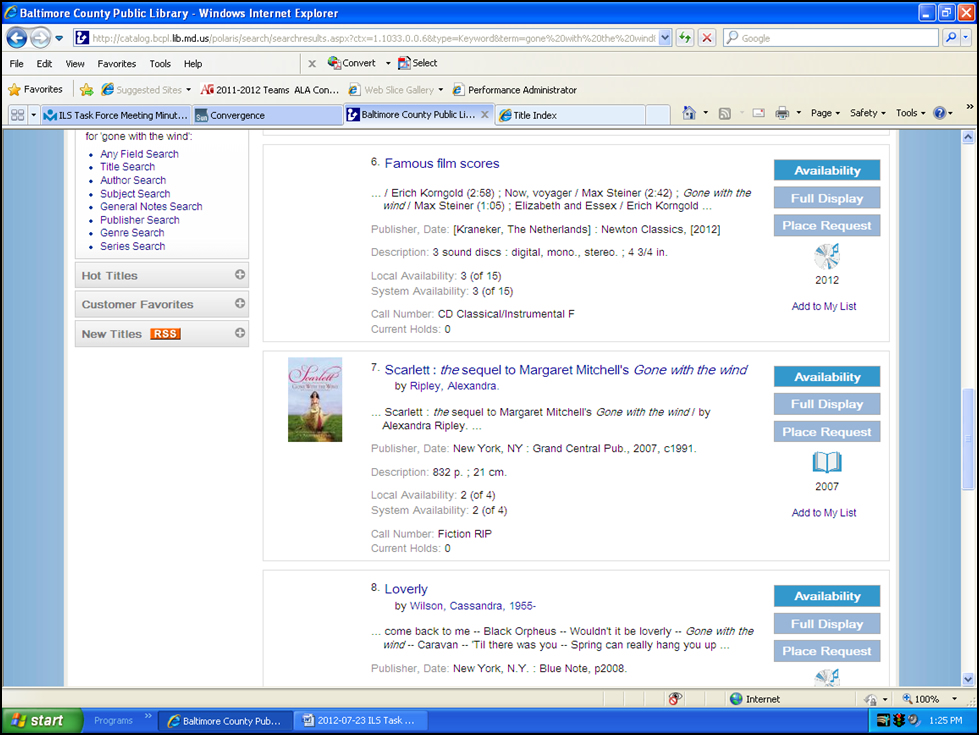Click the RSS Feeds toolbar icon
Viewport: 979px width, 735px height.
(725, 113)
